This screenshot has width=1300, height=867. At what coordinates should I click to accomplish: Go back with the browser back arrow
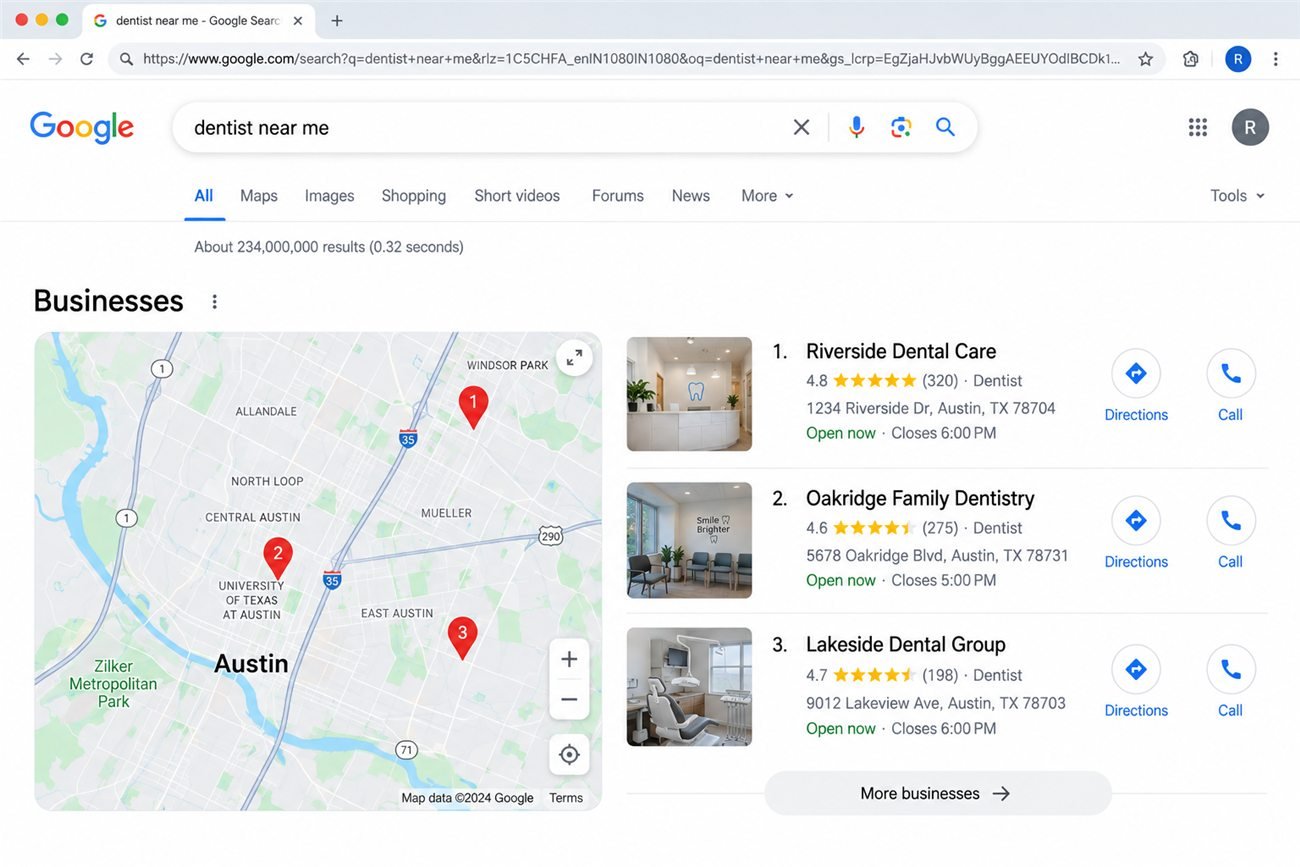(x=23, y=59)
